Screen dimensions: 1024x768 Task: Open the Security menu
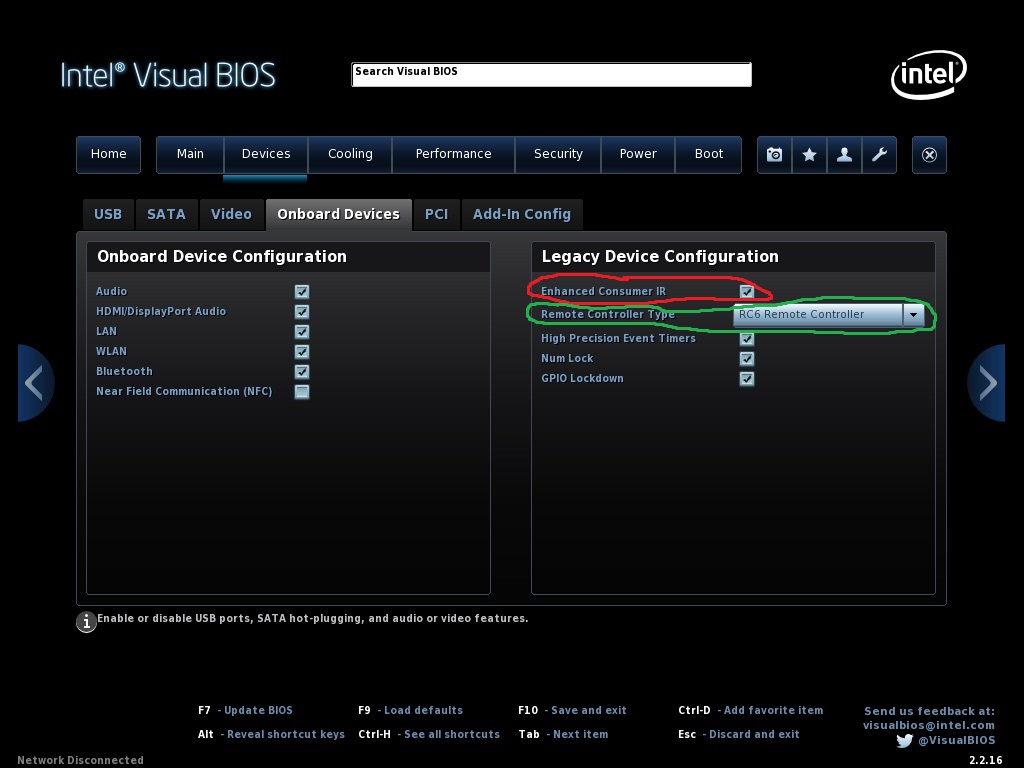[x=558, y=155]
